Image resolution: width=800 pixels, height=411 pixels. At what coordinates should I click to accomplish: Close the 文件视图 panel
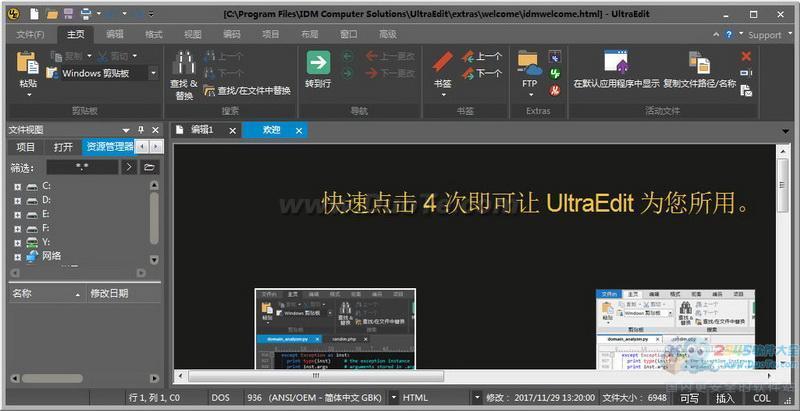(x=156, y=130)
